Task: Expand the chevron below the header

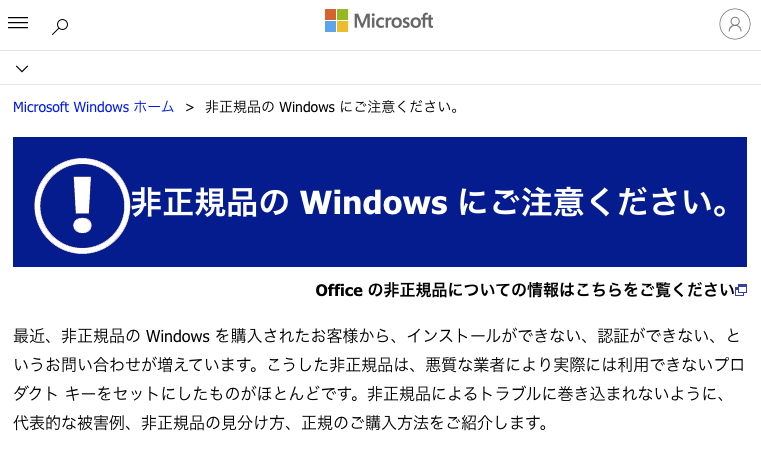Action: (x=22, y=69)
